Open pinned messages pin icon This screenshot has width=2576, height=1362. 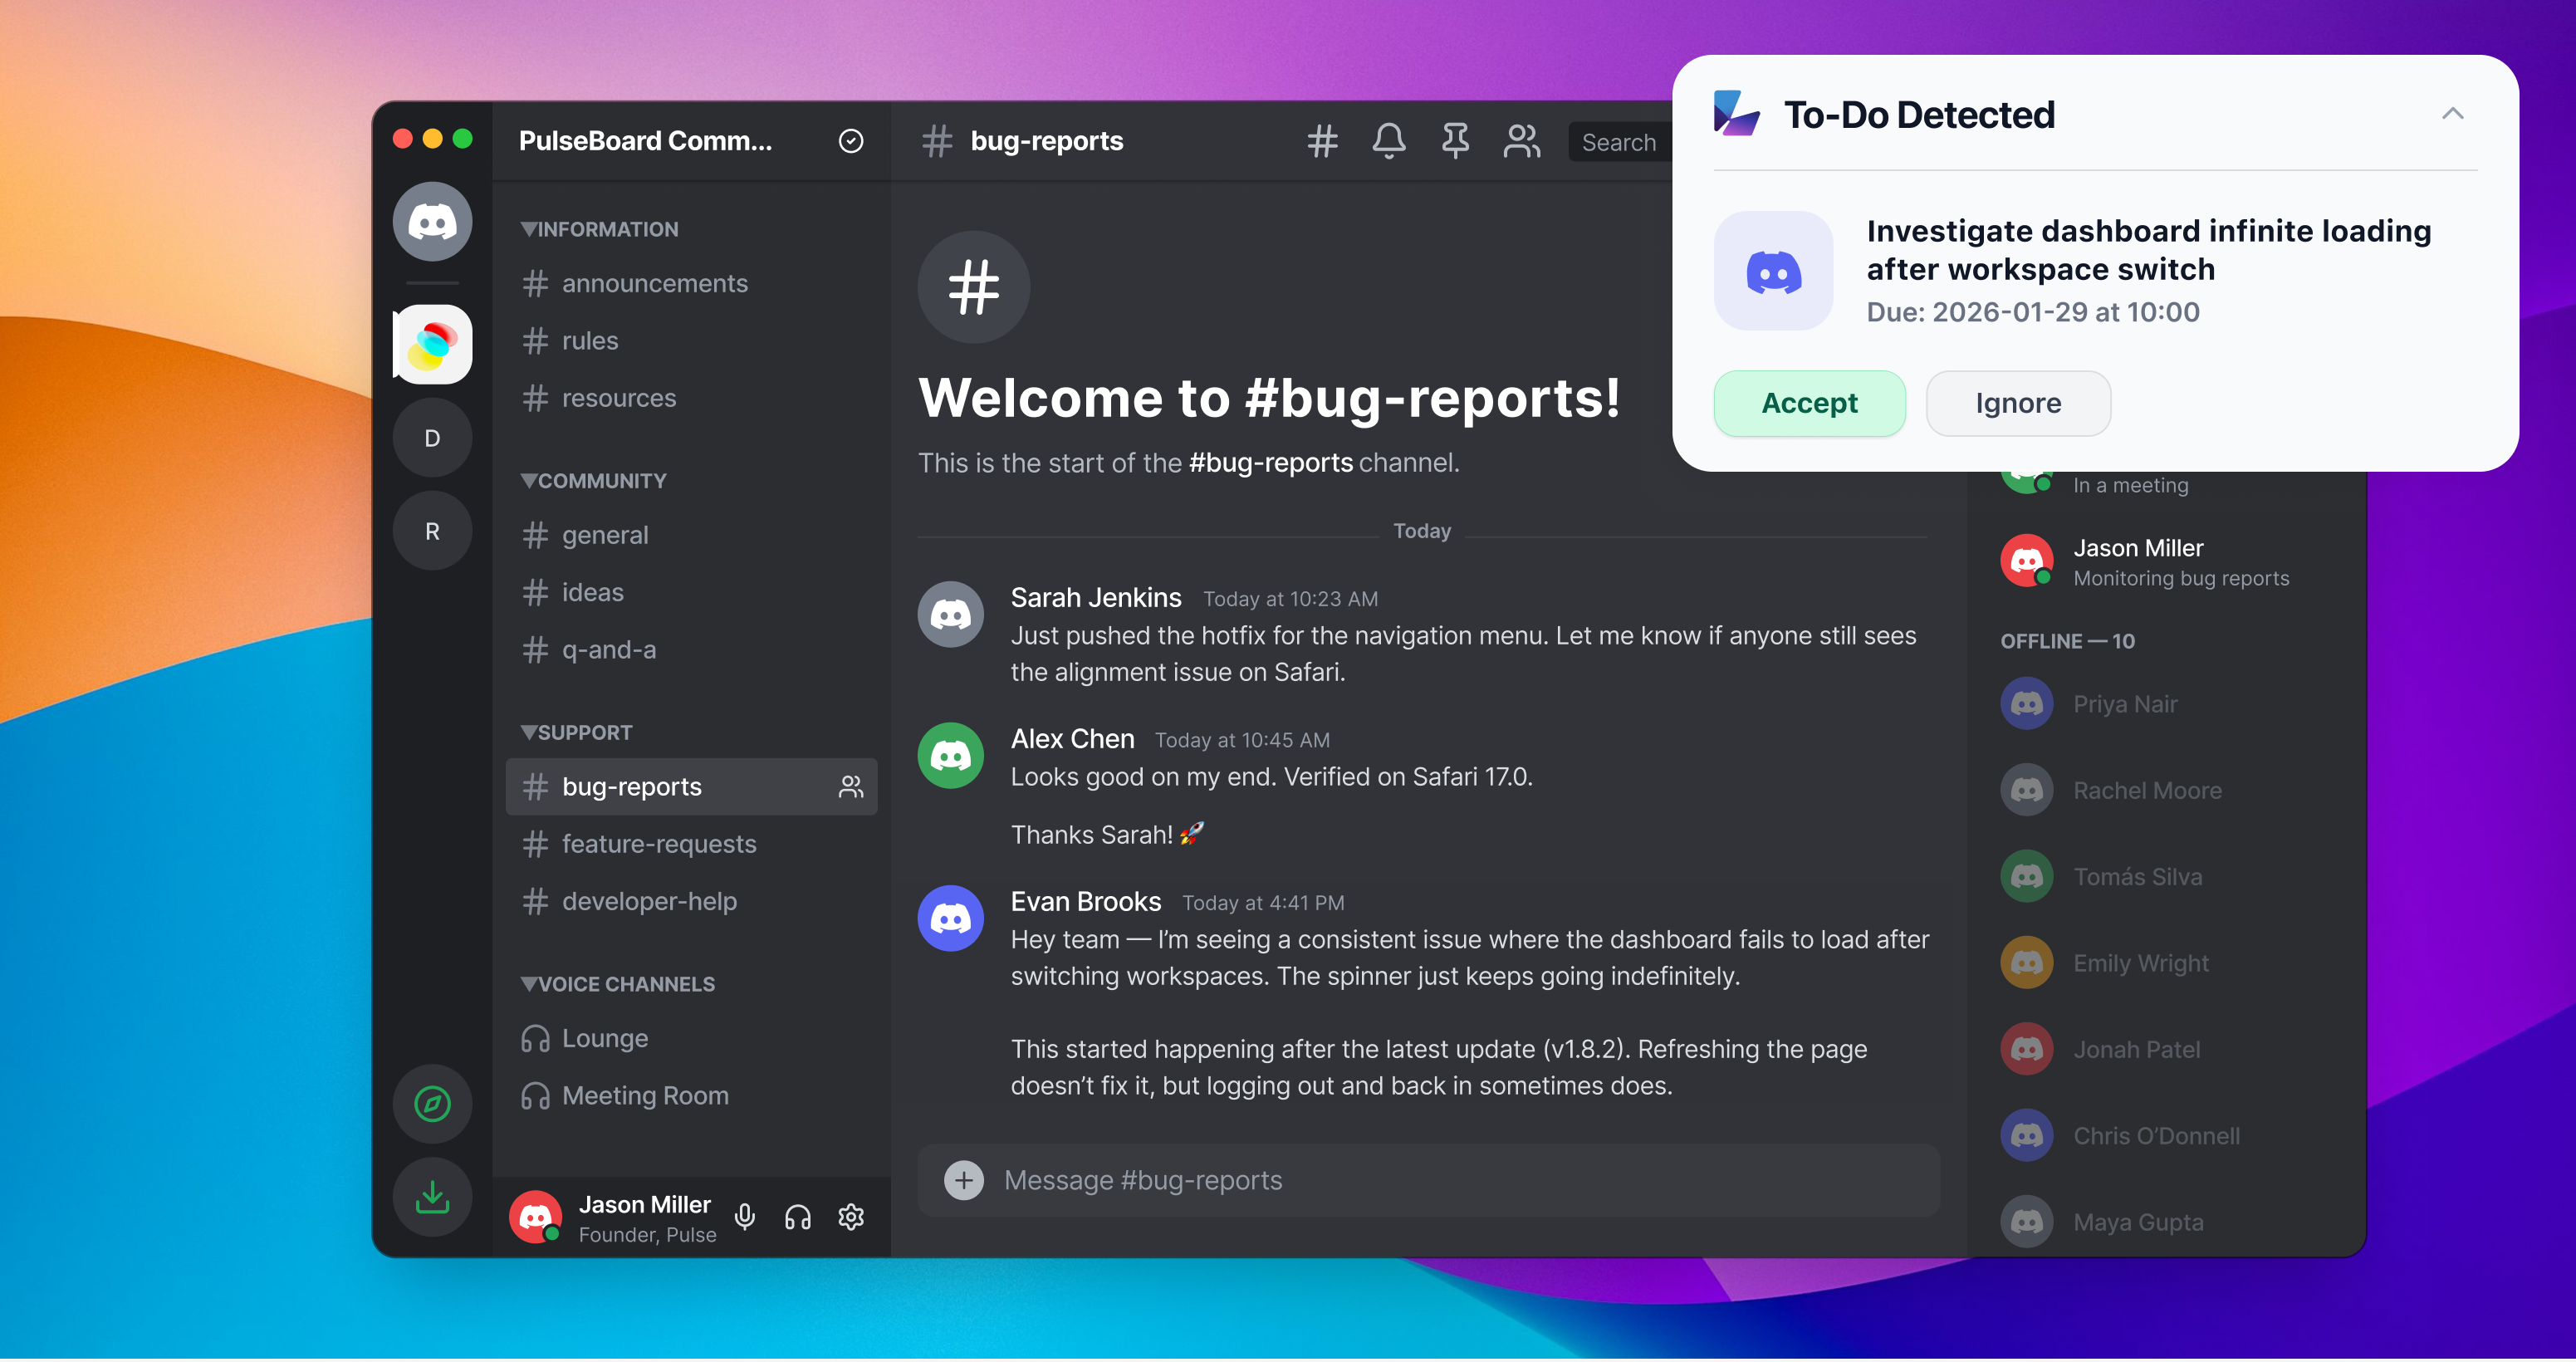(1455, 141)
